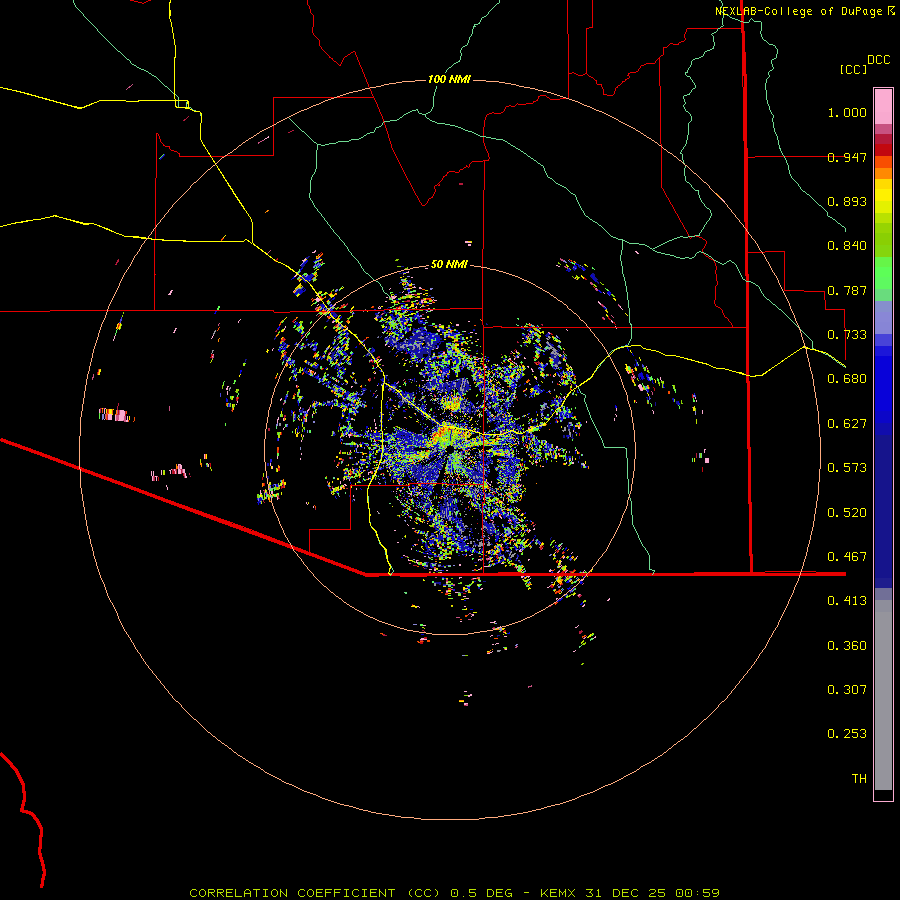Select the 0.947 scale value
The width and height of the screenshot is (900, 900).
click(x=847, y=157)
